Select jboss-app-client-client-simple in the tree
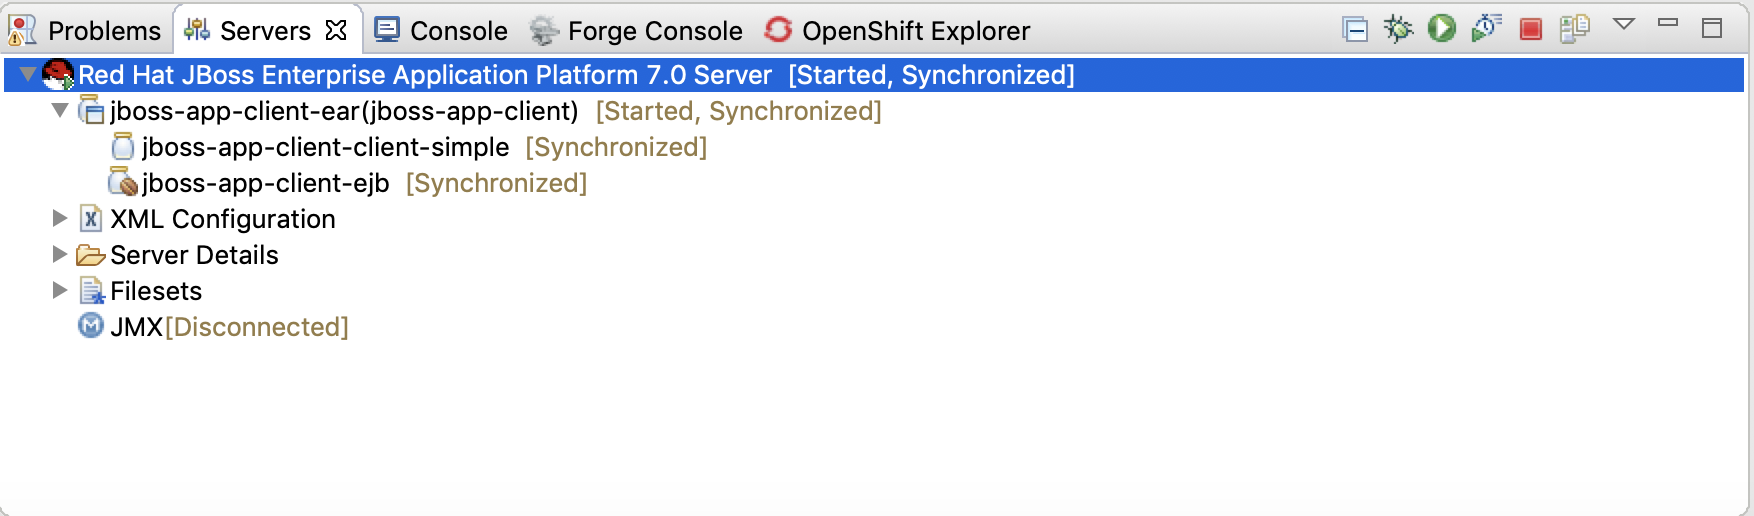 pos(325,147)
